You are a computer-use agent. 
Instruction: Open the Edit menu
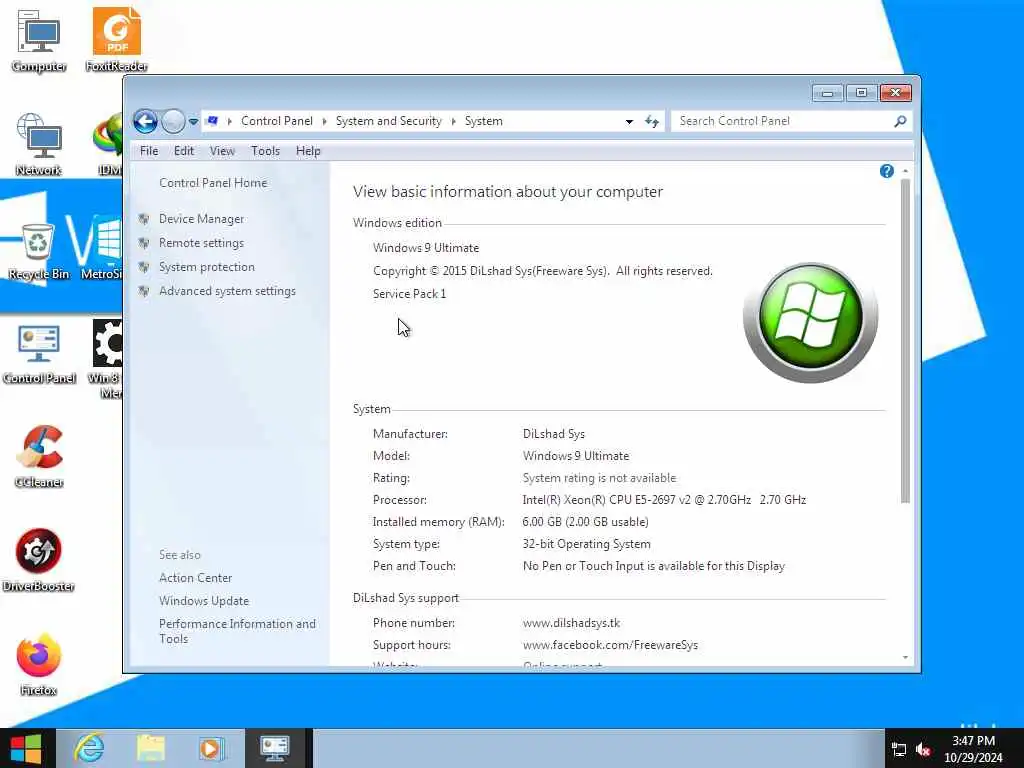[184, 151]
